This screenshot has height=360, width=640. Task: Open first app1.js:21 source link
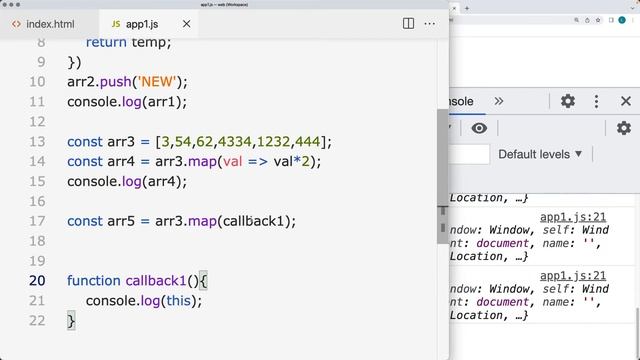coord(573,217)
